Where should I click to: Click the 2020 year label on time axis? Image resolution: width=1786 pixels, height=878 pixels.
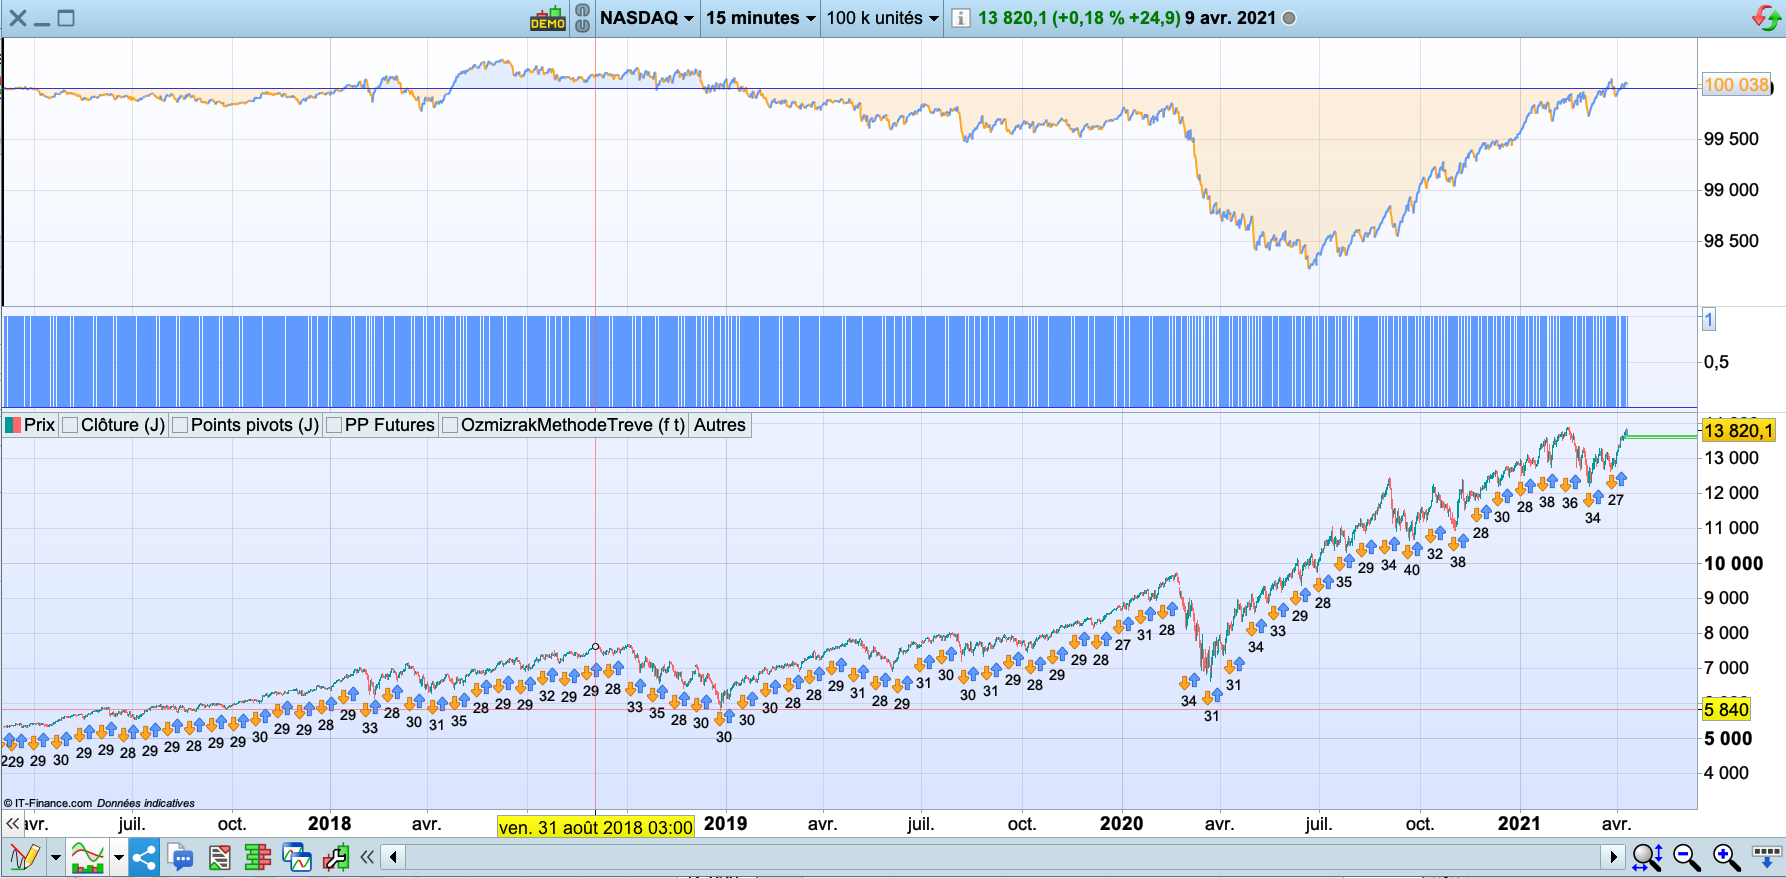point(1121,824)
